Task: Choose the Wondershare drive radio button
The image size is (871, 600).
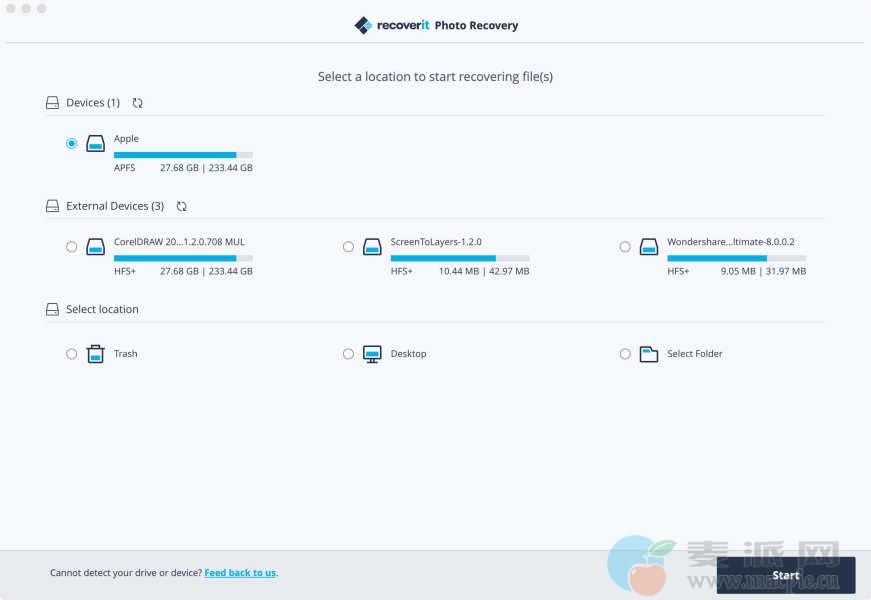Action: 625,247
